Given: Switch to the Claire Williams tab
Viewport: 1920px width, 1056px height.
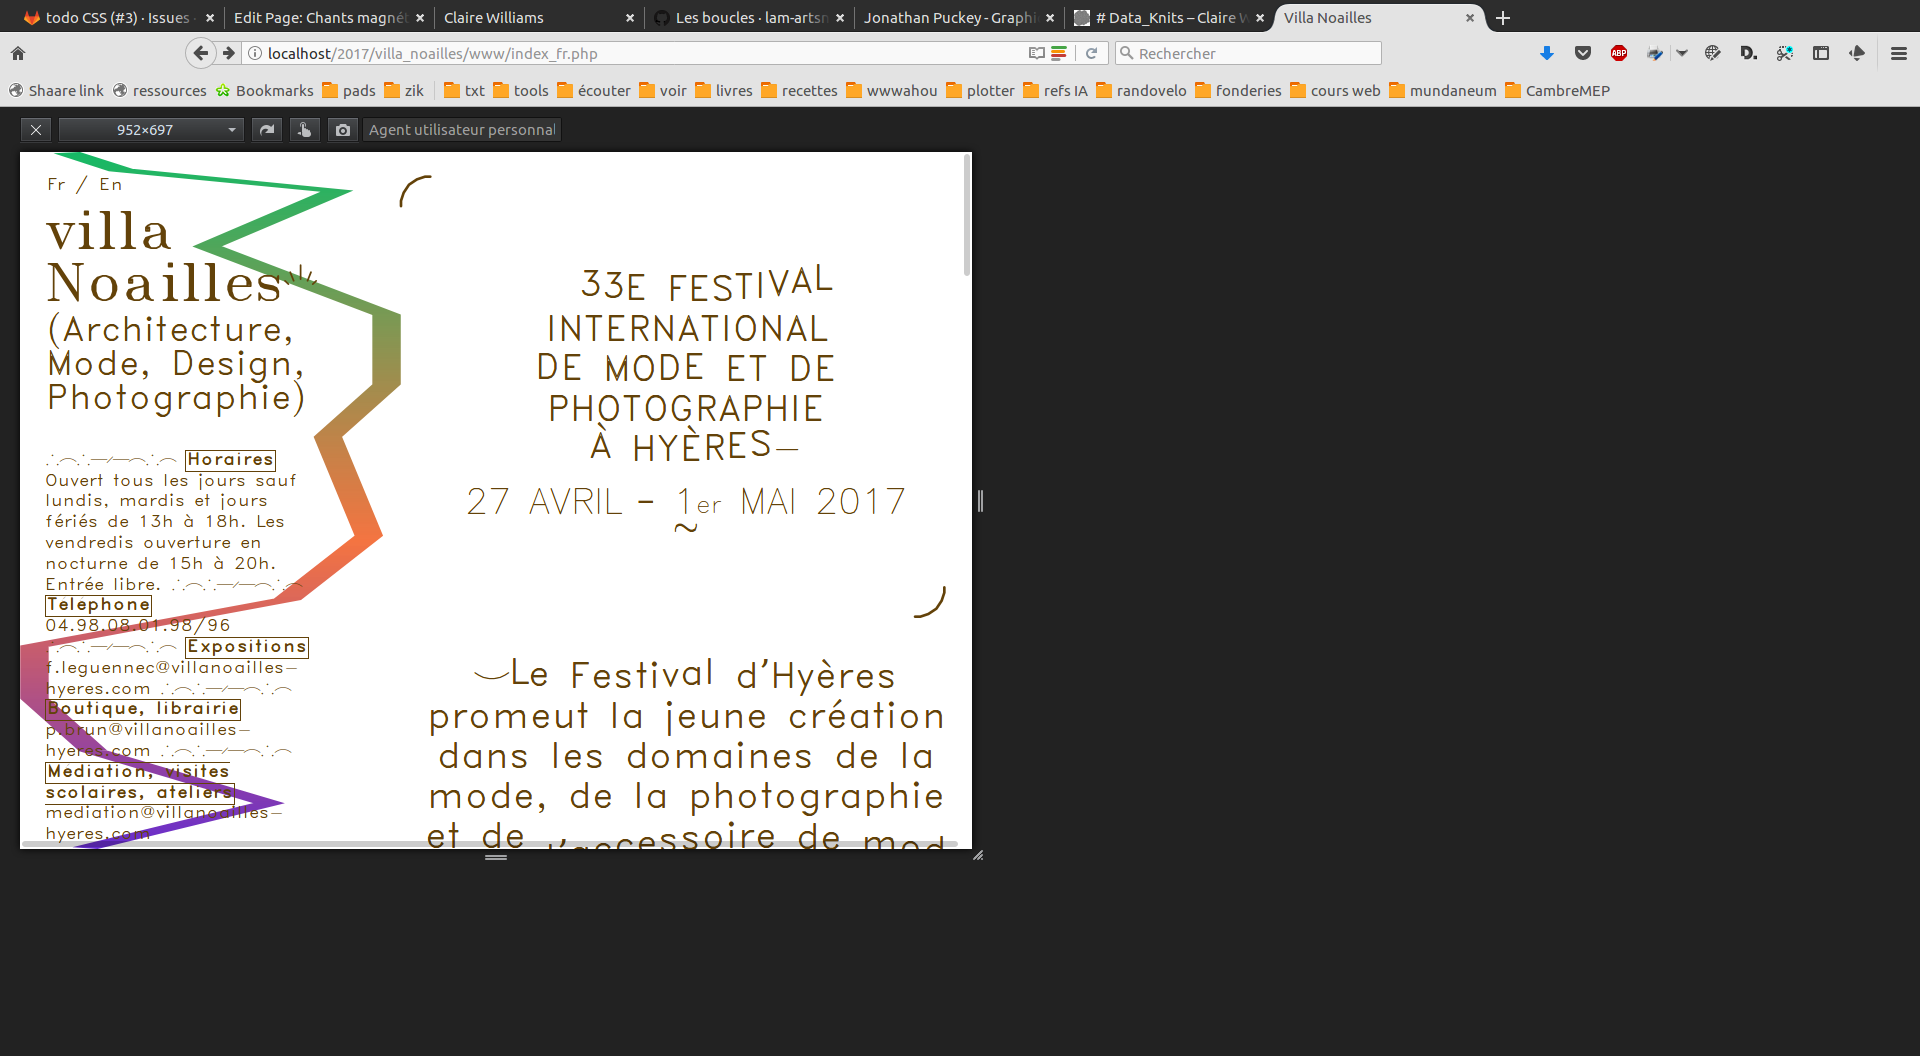Looking at the screenshot, I should [x=494, y=18].
